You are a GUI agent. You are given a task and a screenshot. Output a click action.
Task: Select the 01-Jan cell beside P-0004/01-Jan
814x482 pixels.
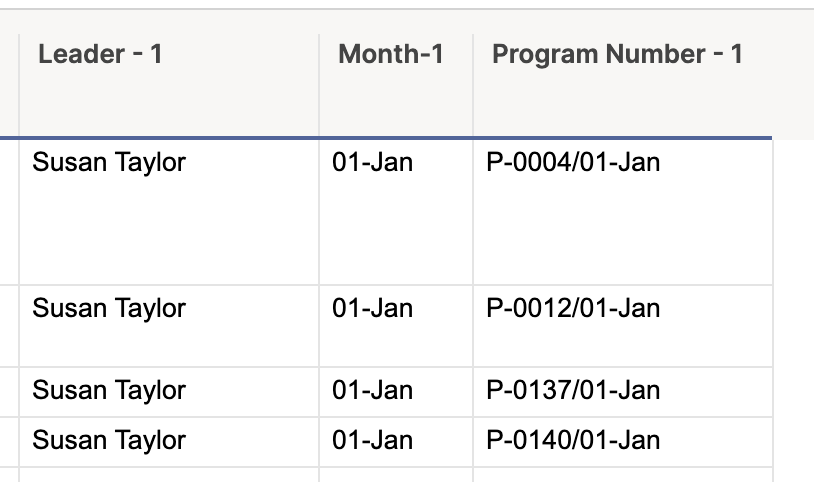point(396,212)
